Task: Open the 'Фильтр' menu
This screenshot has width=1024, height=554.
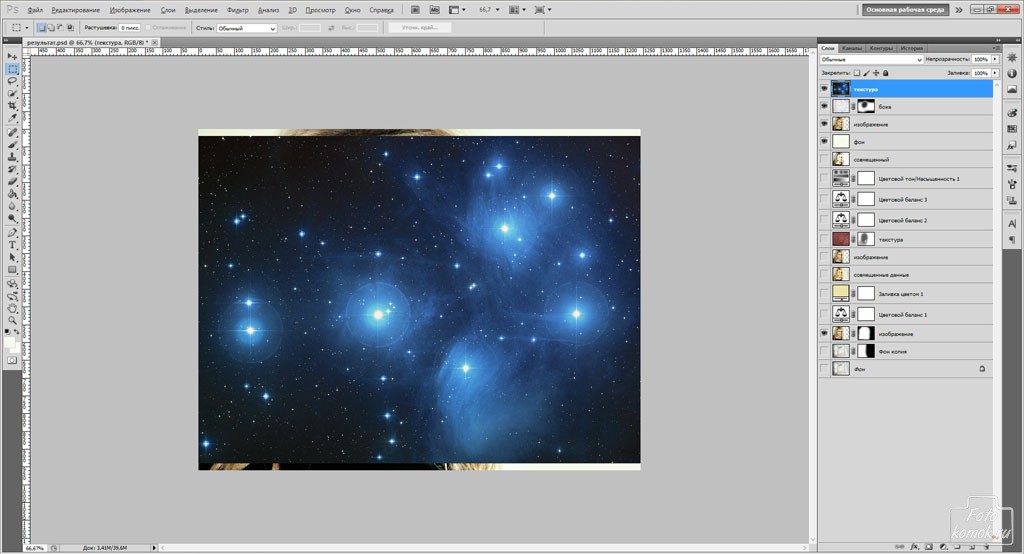Action: pyautogui.click(x=238, y=10)
